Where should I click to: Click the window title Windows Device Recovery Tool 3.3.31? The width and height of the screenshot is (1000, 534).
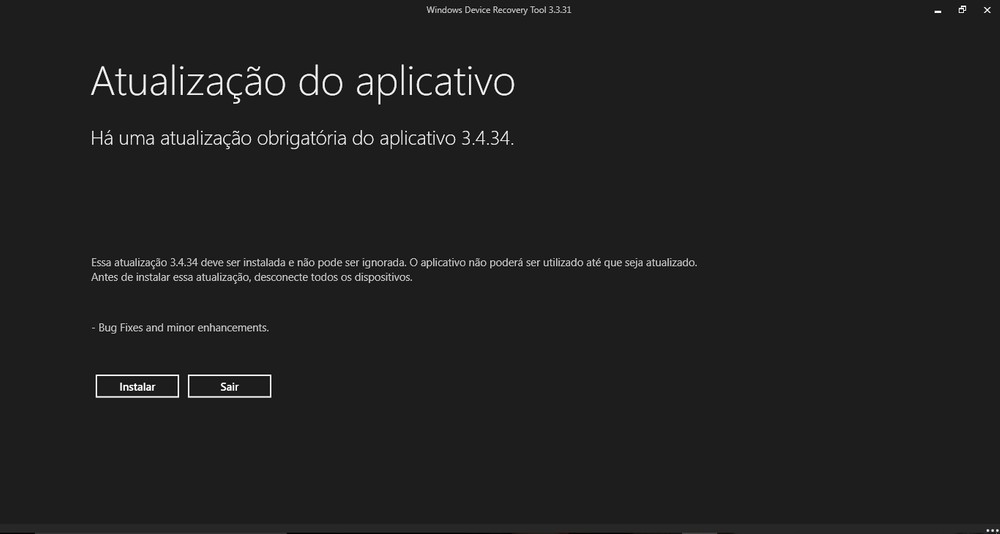499,10
